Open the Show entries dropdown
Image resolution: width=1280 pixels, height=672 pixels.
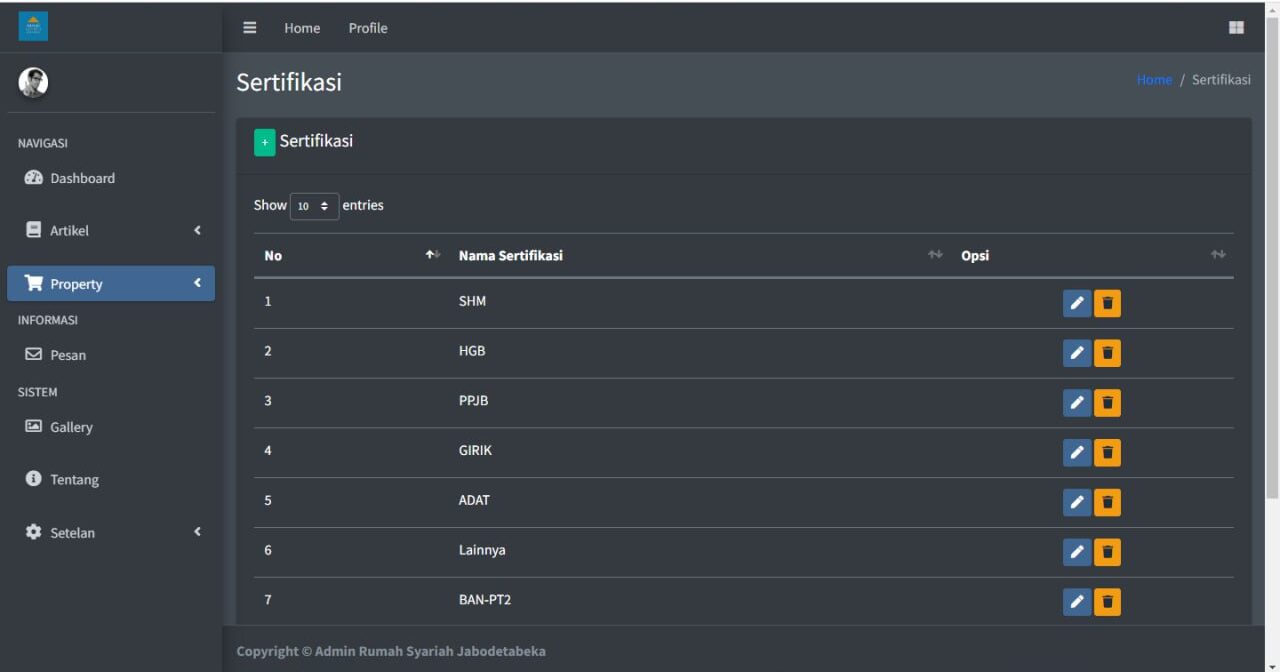pos(314,206)
